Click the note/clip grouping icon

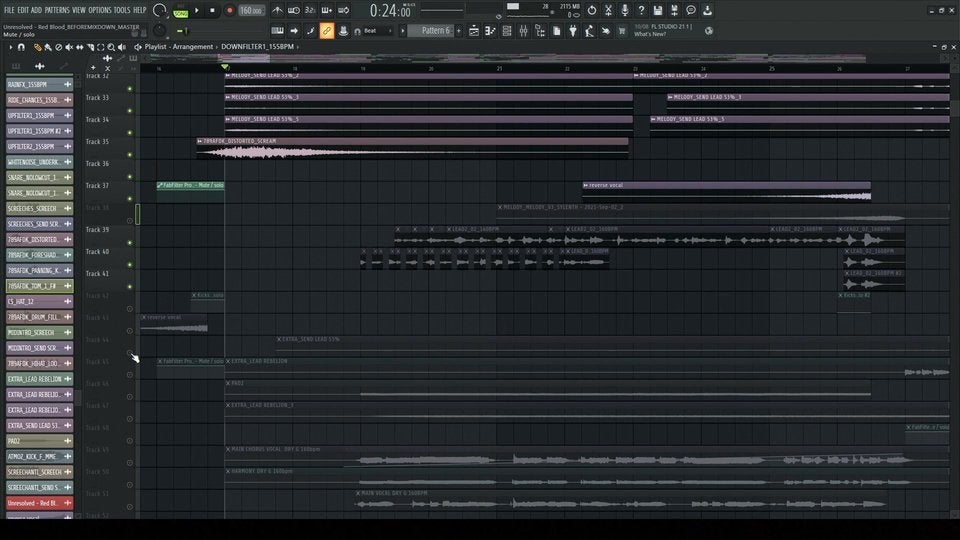click(x=310, y=31)
